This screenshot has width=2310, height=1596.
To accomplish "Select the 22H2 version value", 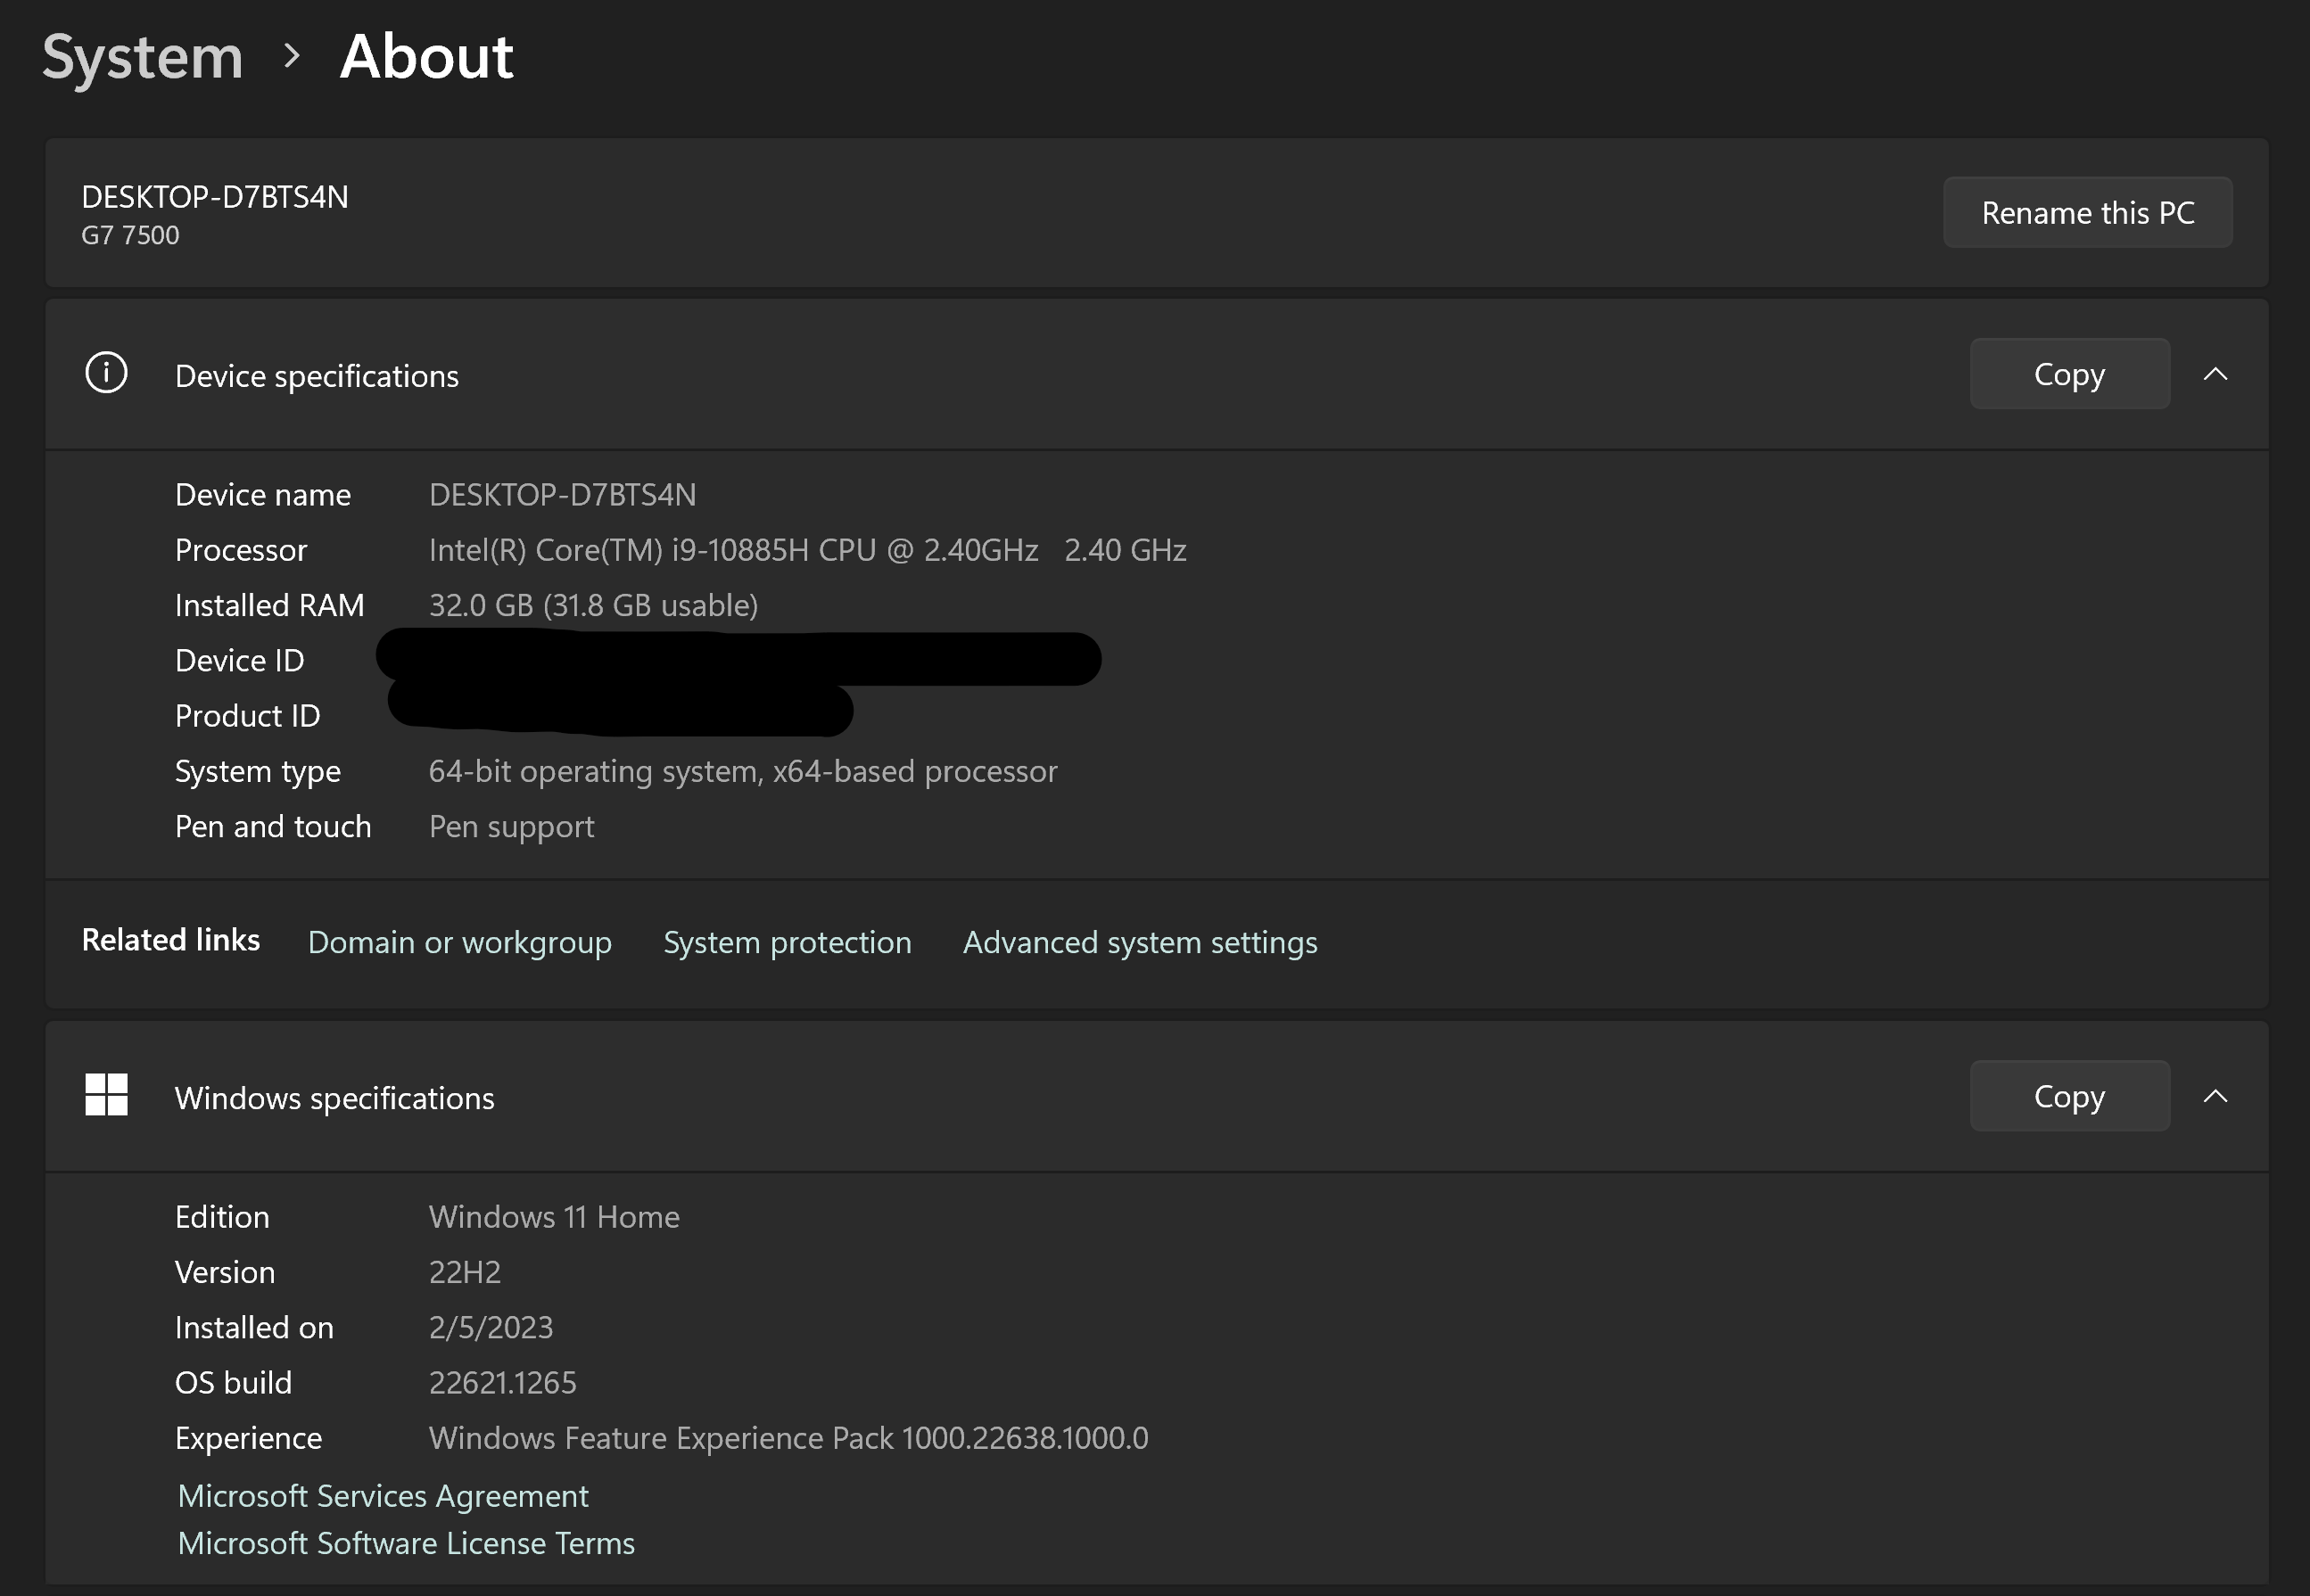I will [x=465, y=1272].
